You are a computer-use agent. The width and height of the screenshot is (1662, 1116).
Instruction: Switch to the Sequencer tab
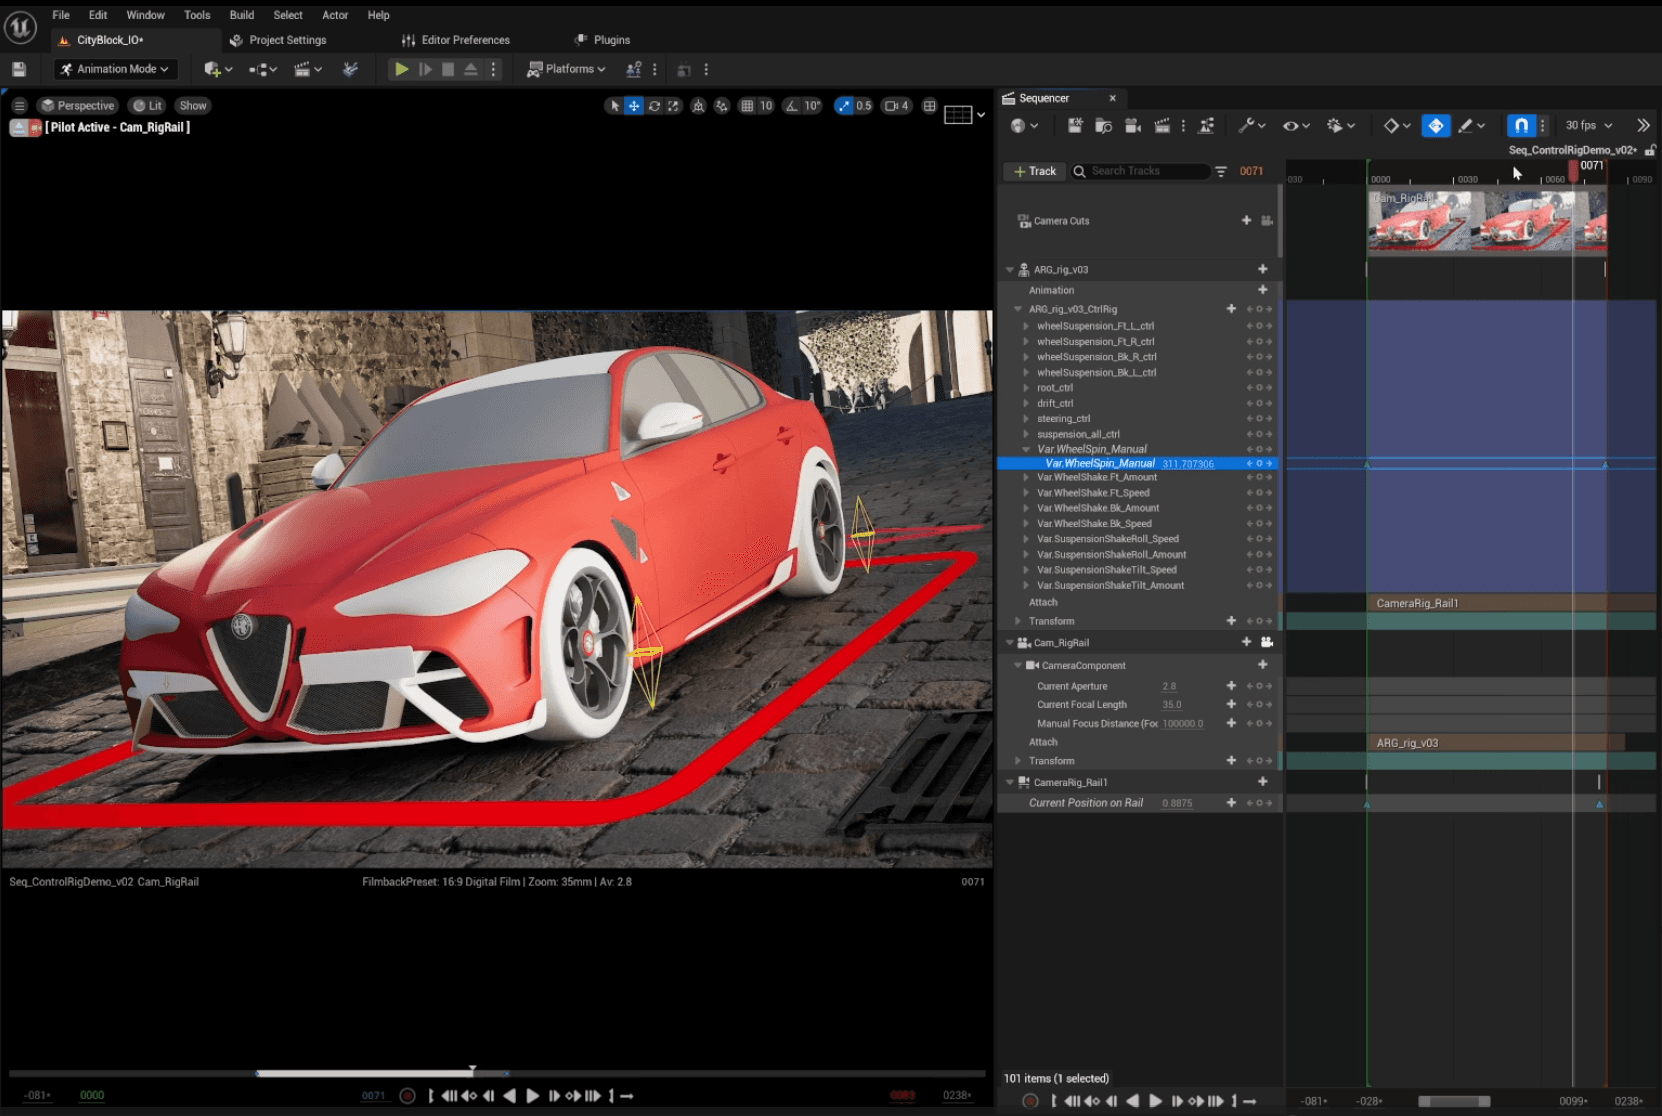pos(1044,98)
